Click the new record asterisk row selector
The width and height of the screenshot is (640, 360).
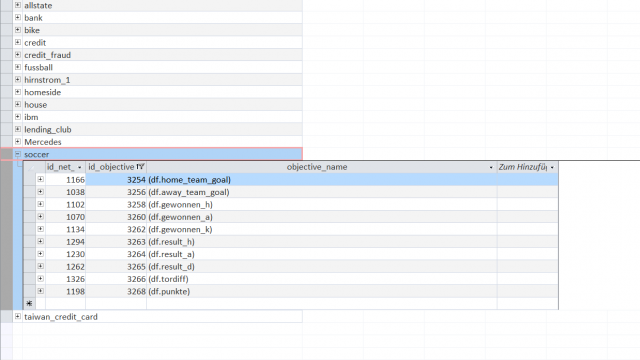tap(29, 303)
